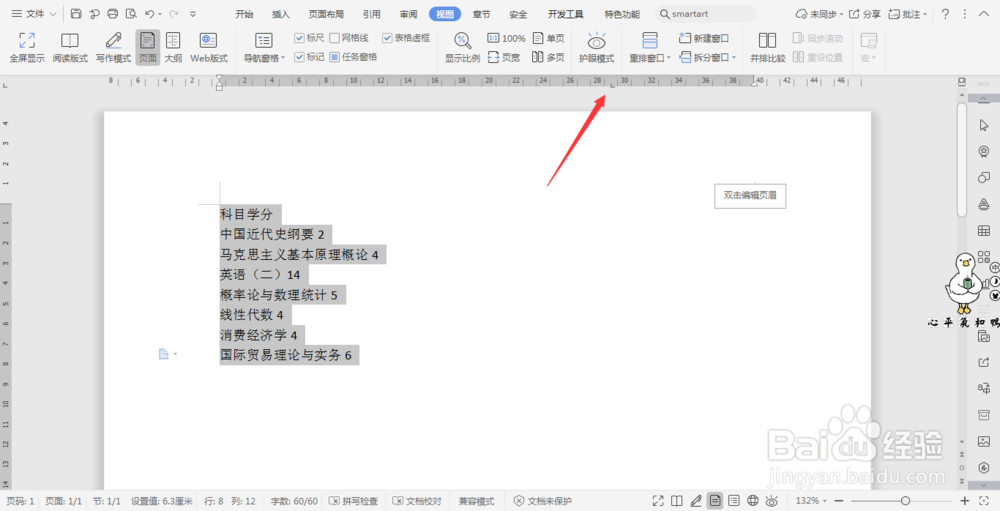Click the smartart search field

coord(706,13)
